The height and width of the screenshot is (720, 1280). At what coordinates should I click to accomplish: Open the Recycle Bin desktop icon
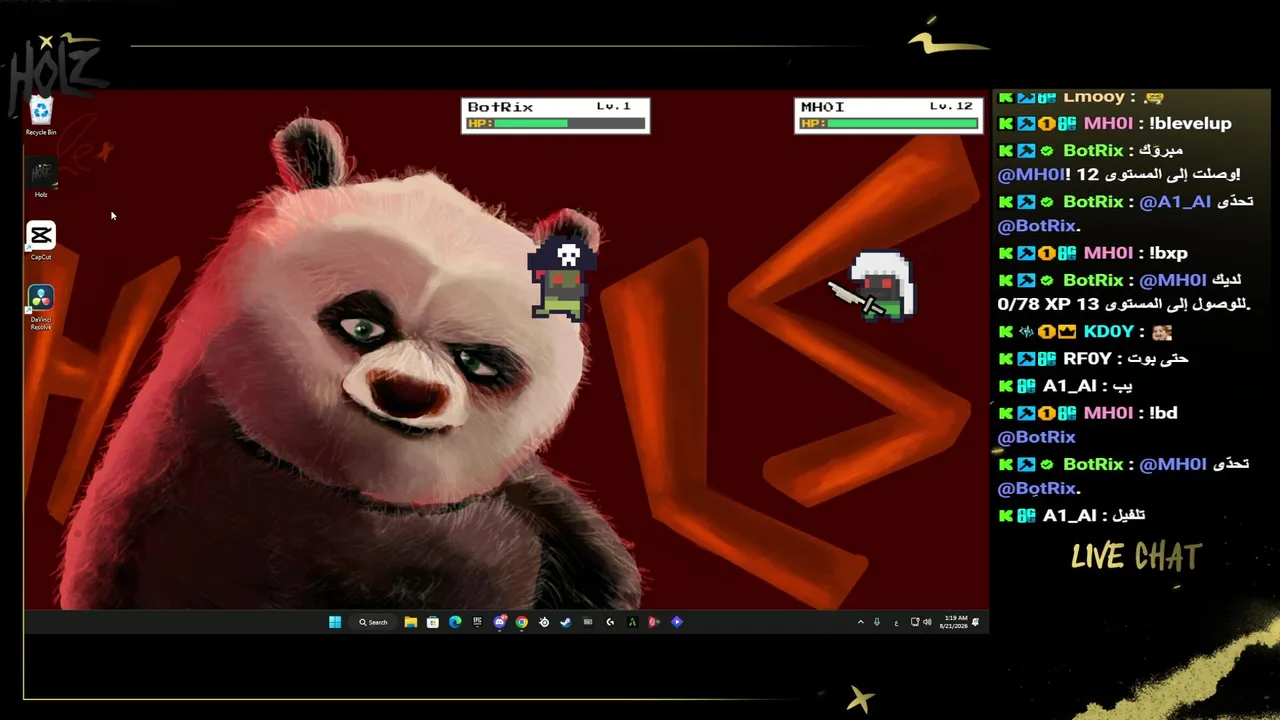click(41, 115)
